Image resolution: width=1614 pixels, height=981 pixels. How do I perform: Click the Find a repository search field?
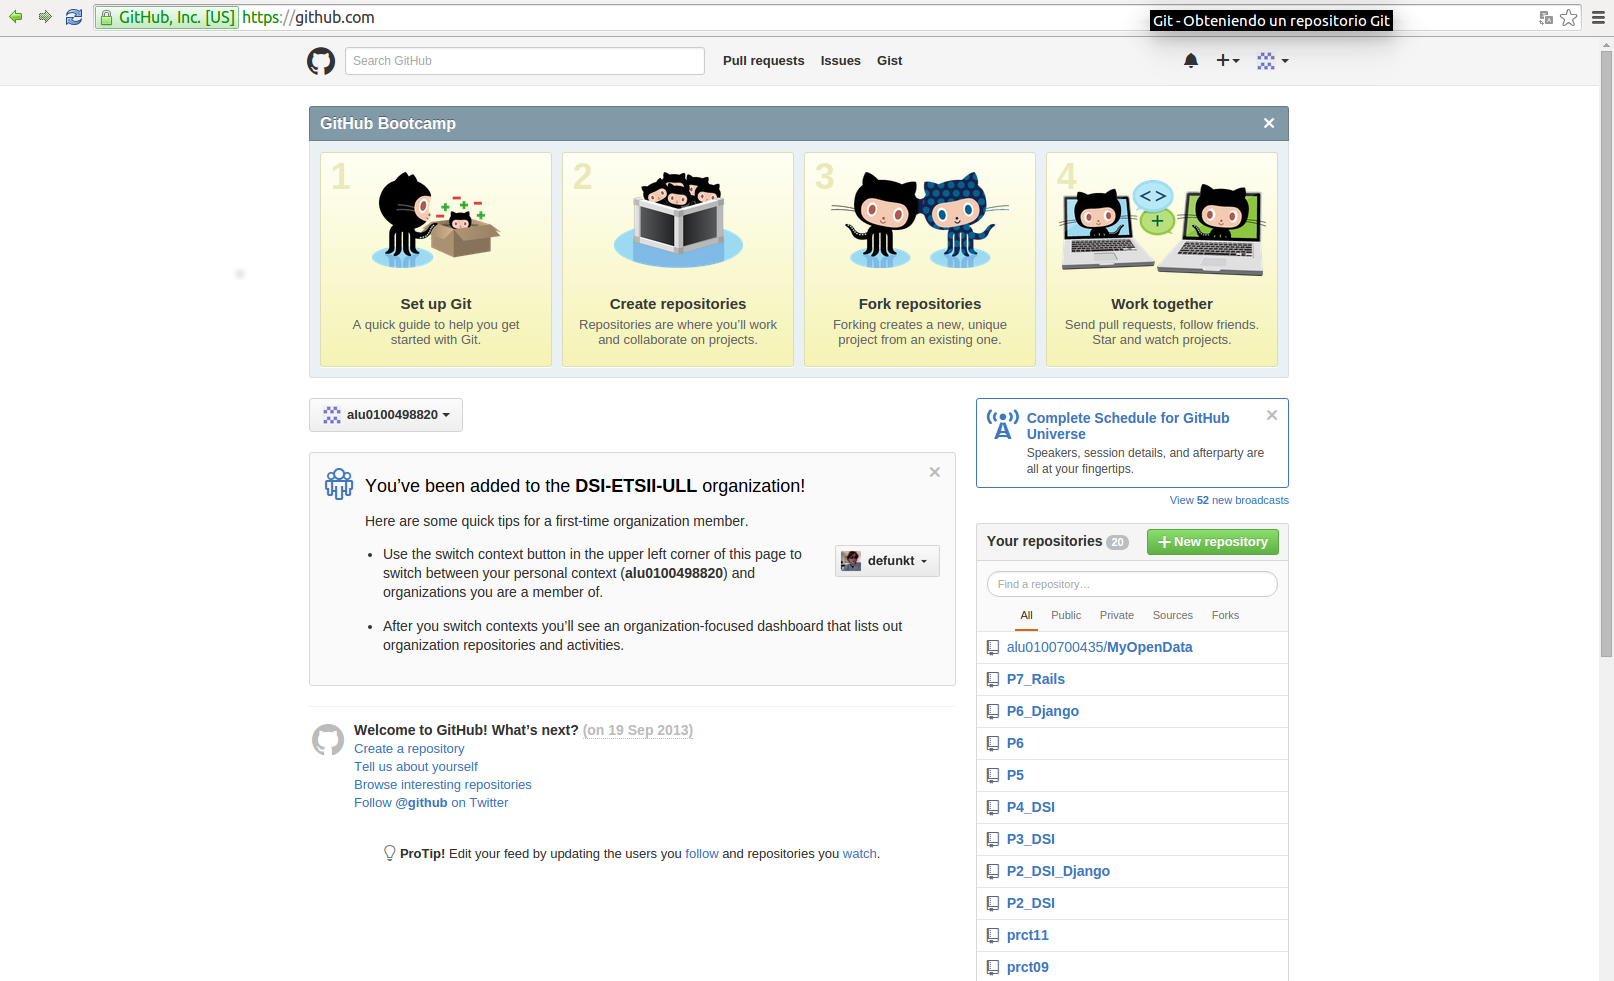[x=1131, y=583]
